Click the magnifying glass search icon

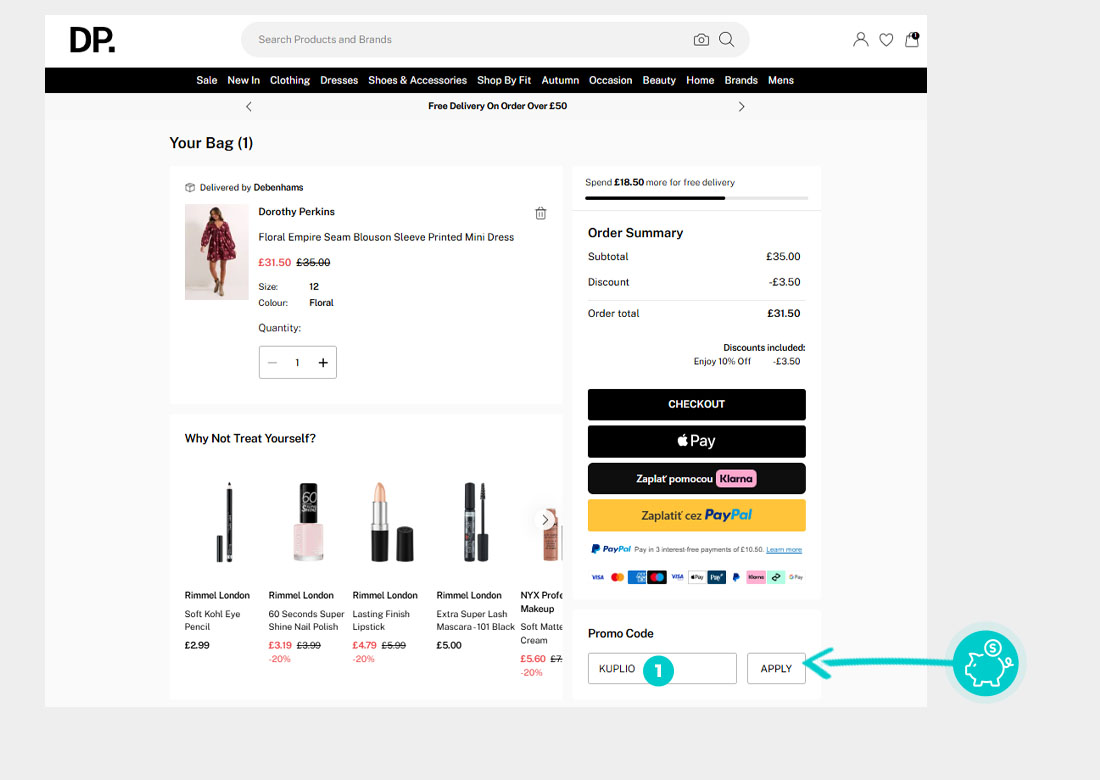pyautogui.click(x=727, y=40)
